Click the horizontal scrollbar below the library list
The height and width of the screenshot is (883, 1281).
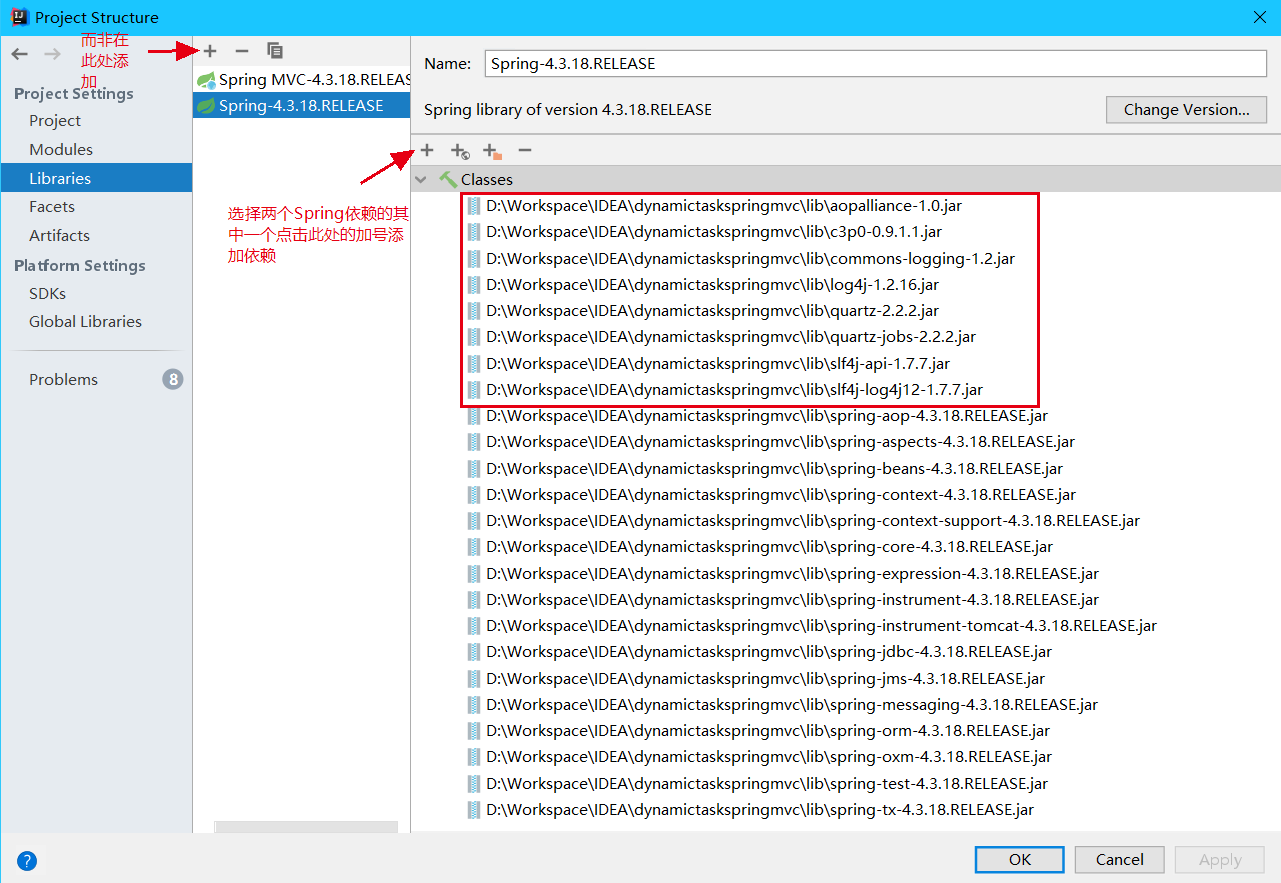pos(305,827)
